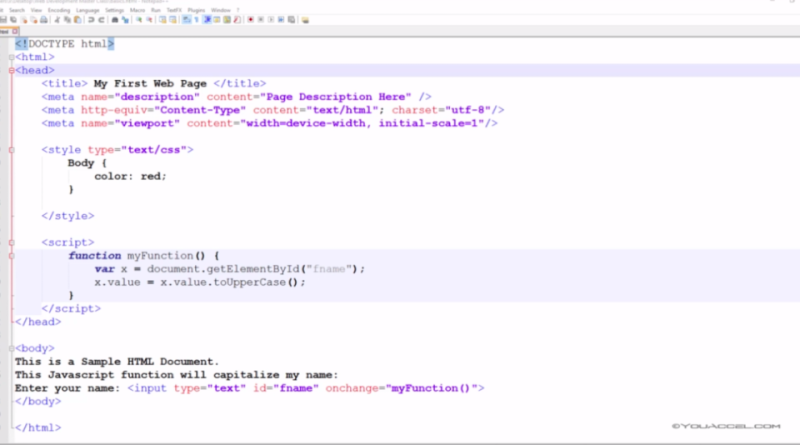
Task: Click the <!DOCTYPE html> line
Action: pyautogui.click(x=64, y=44)
